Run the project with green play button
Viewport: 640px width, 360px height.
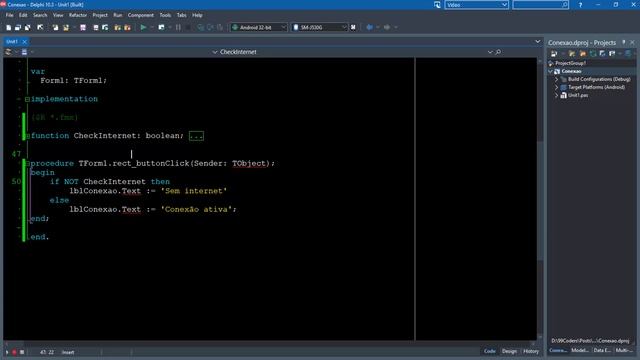click(143, 27)
